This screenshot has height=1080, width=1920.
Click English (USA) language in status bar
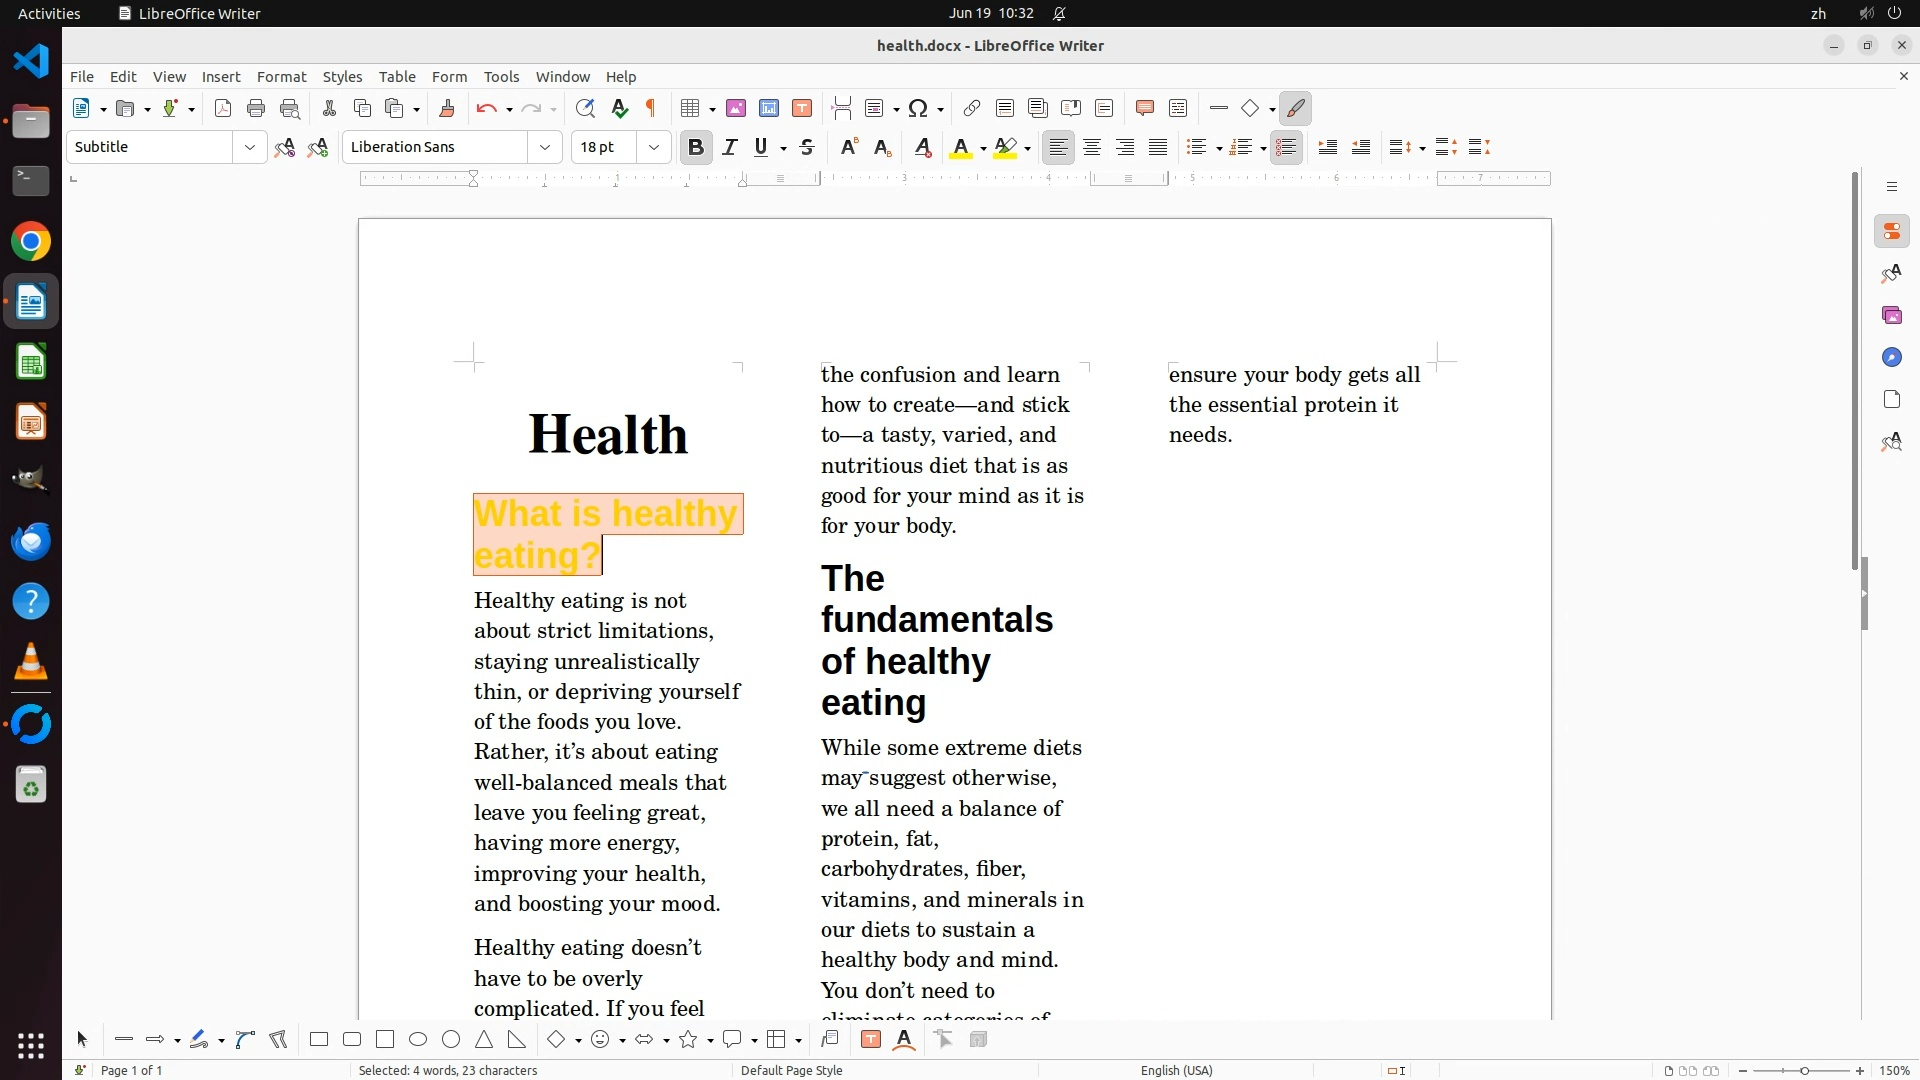point(1176,1070)
